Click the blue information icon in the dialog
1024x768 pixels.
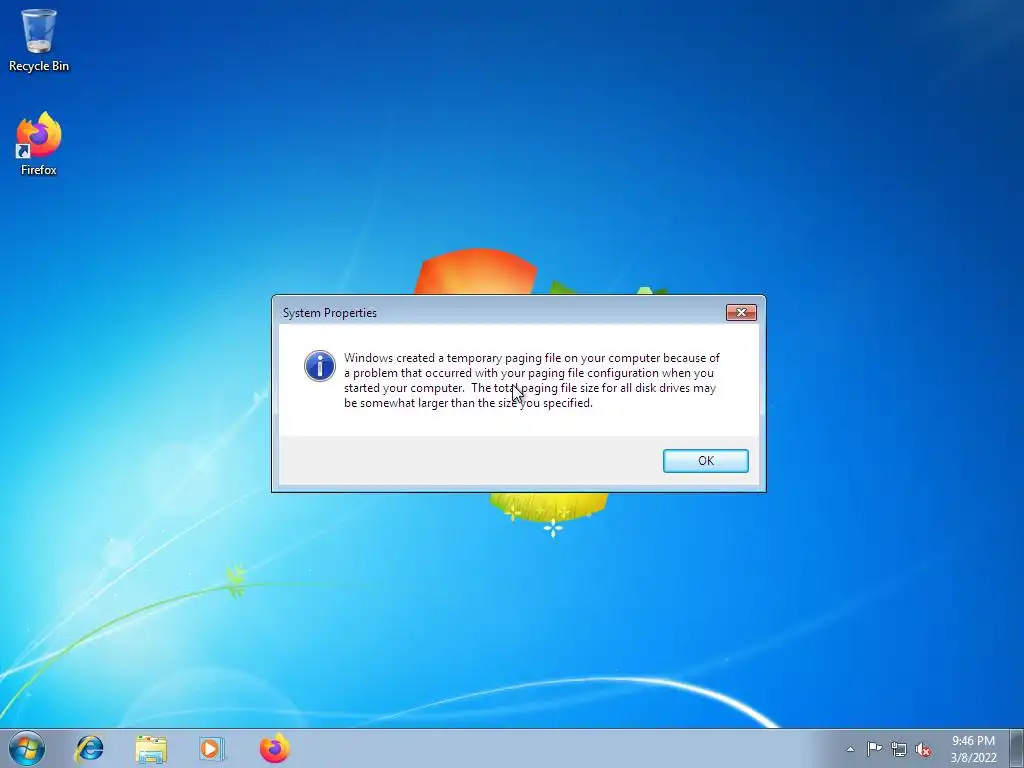pos(320,366)
